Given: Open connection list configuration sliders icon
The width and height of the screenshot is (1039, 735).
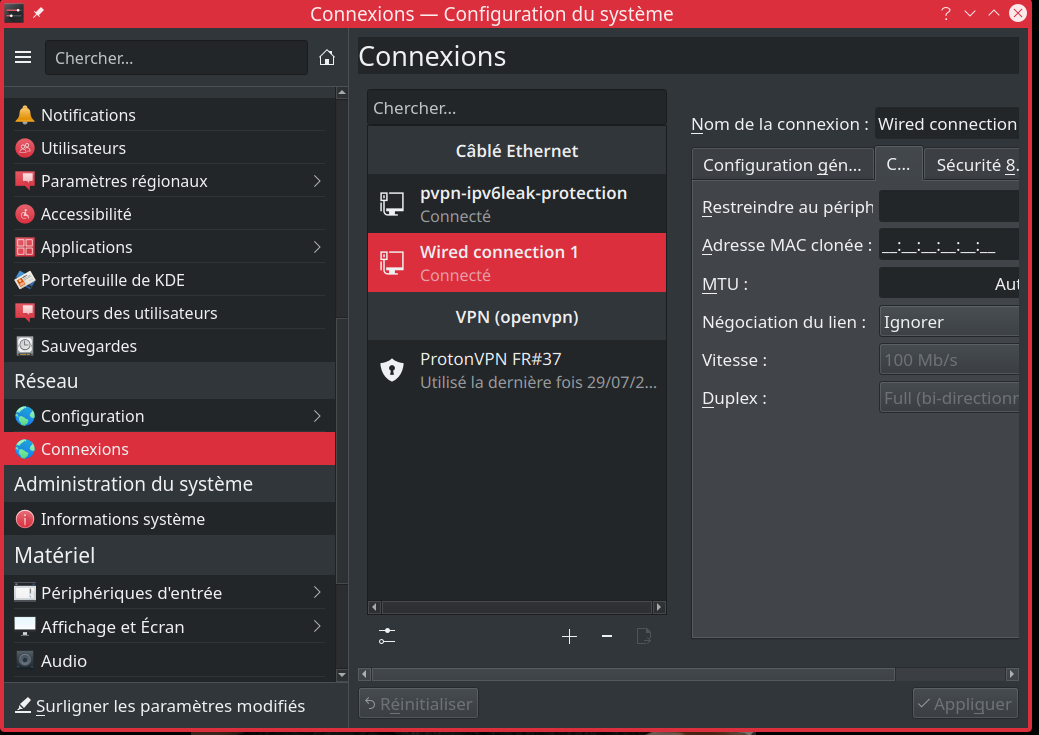Looking at the screenshot, I should click(388, 636).
